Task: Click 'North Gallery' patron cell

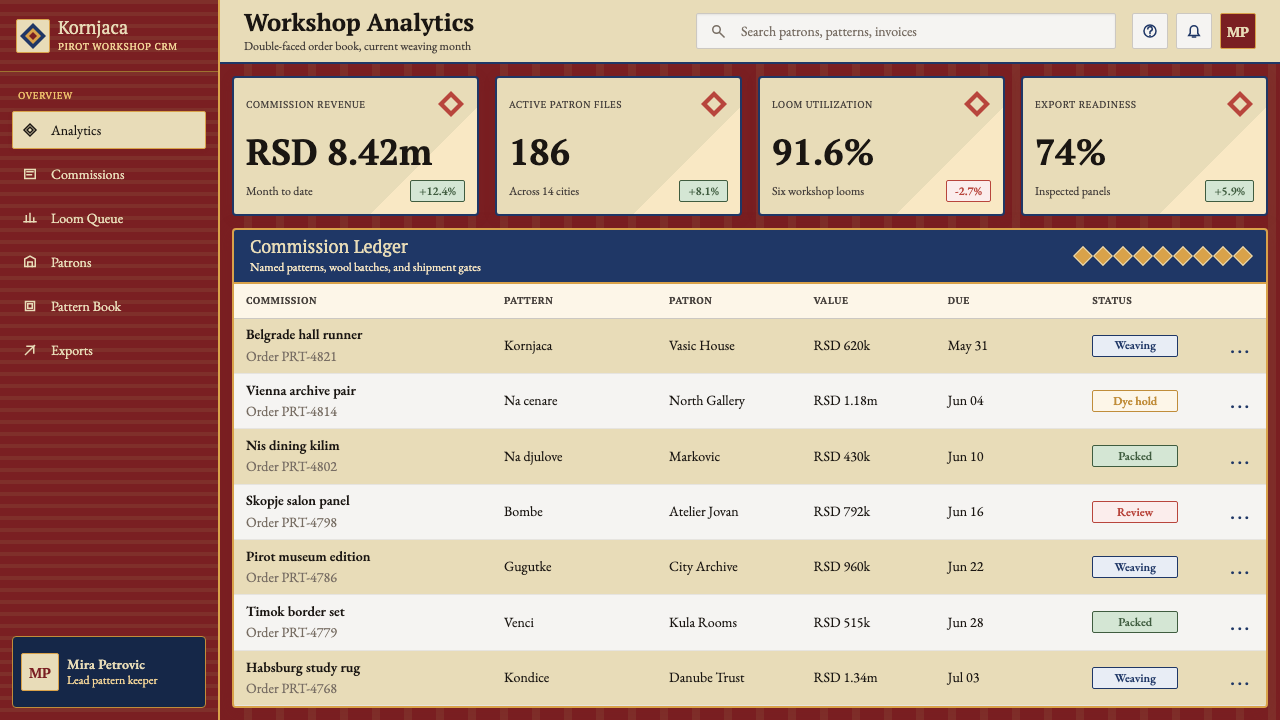Action: 707,401
